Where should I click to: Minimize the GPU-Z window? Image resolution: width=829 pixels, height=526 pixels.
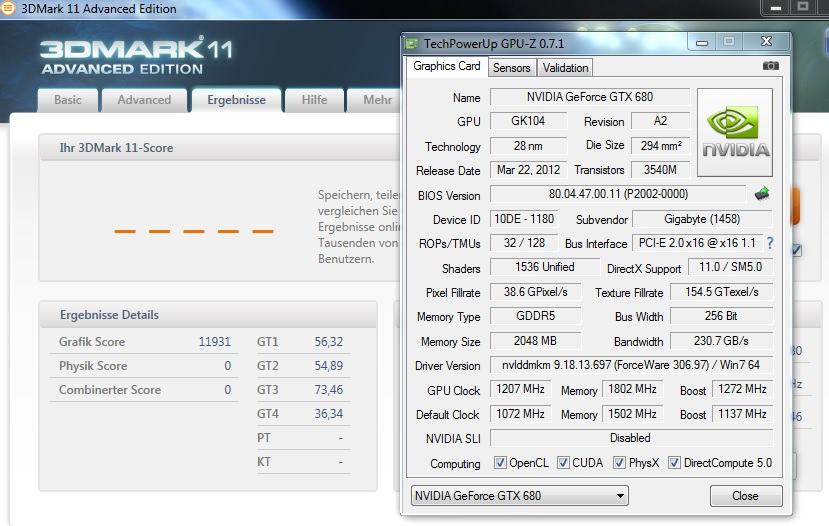[702, 42]
